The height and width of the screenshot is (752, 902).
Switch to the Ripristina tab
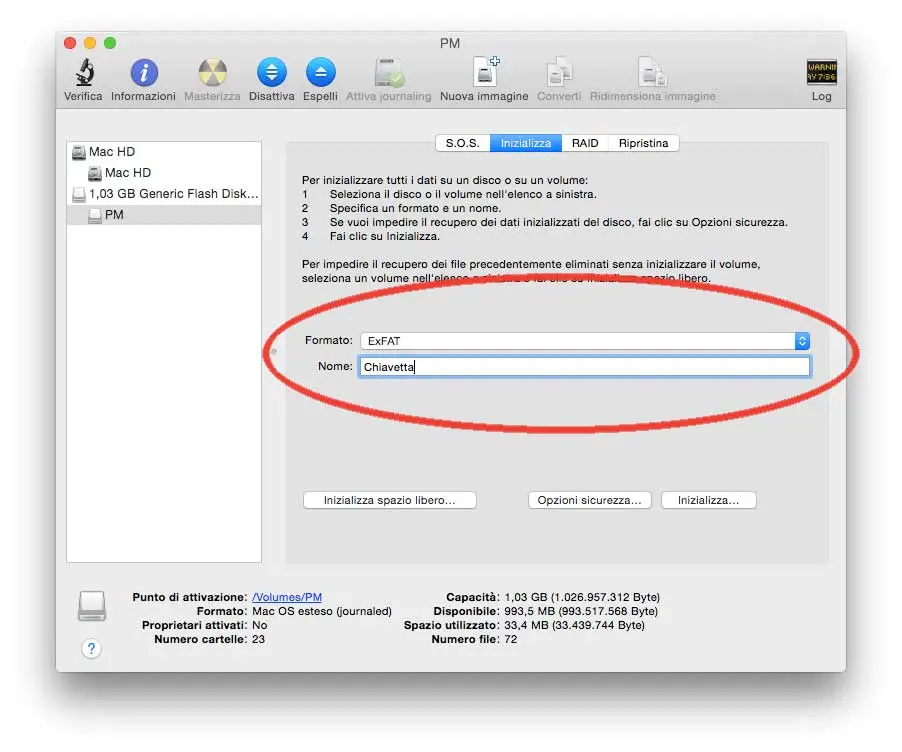[643, 143]
